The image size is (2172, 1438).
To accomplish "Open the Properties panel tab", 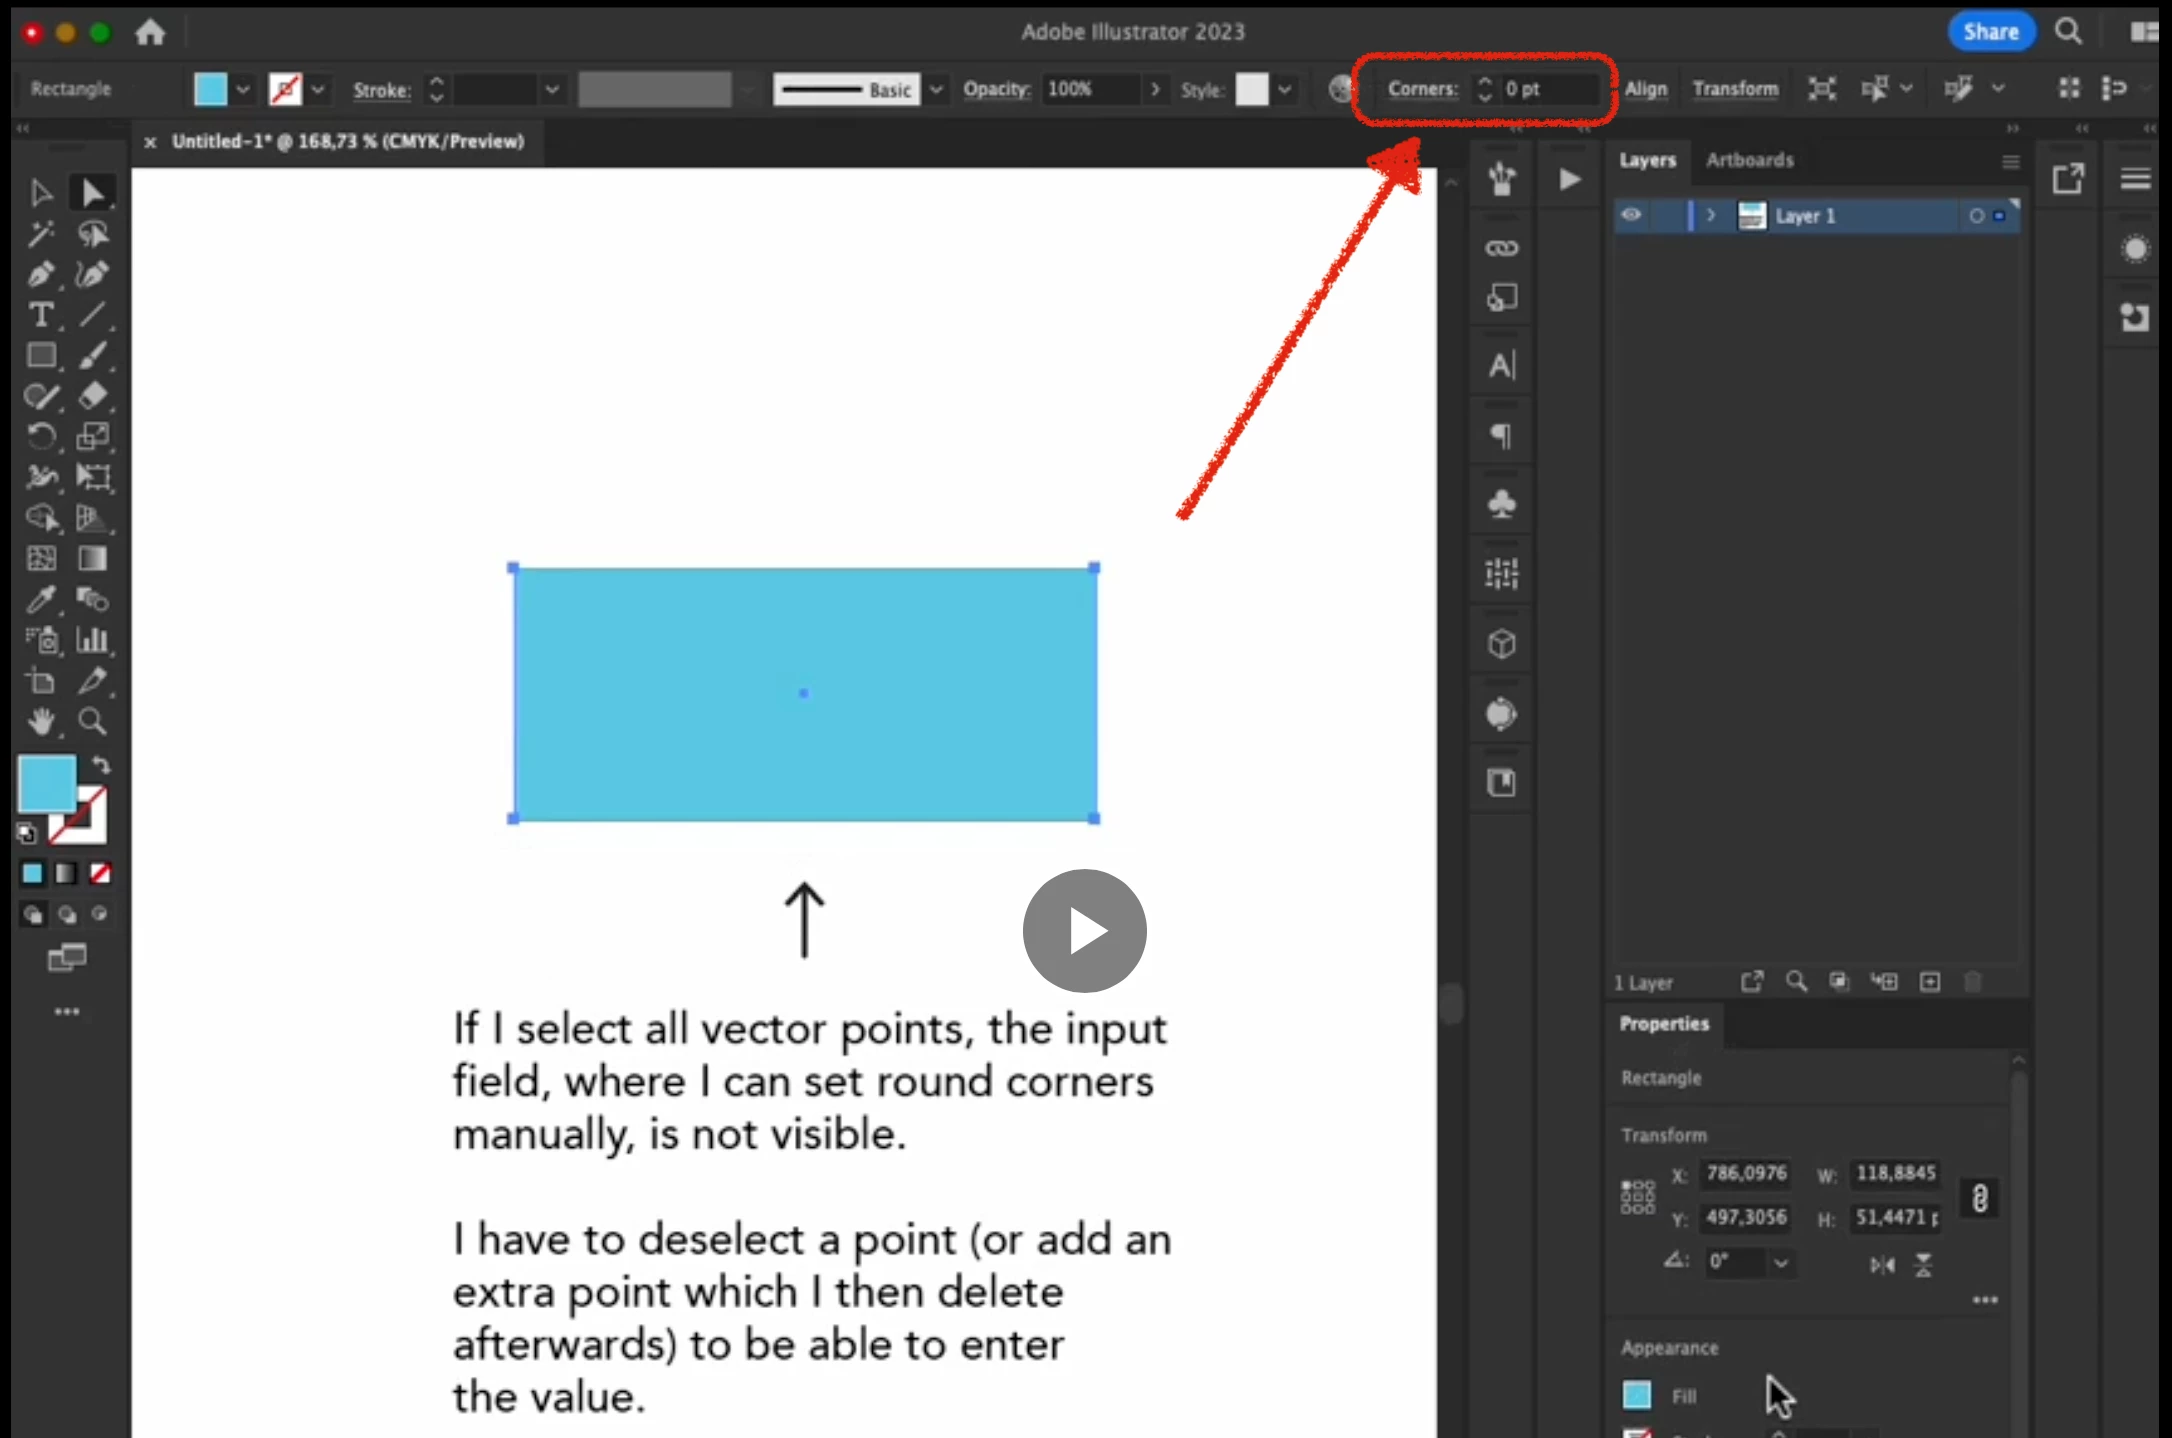I will click(x=1664, y=1024).
